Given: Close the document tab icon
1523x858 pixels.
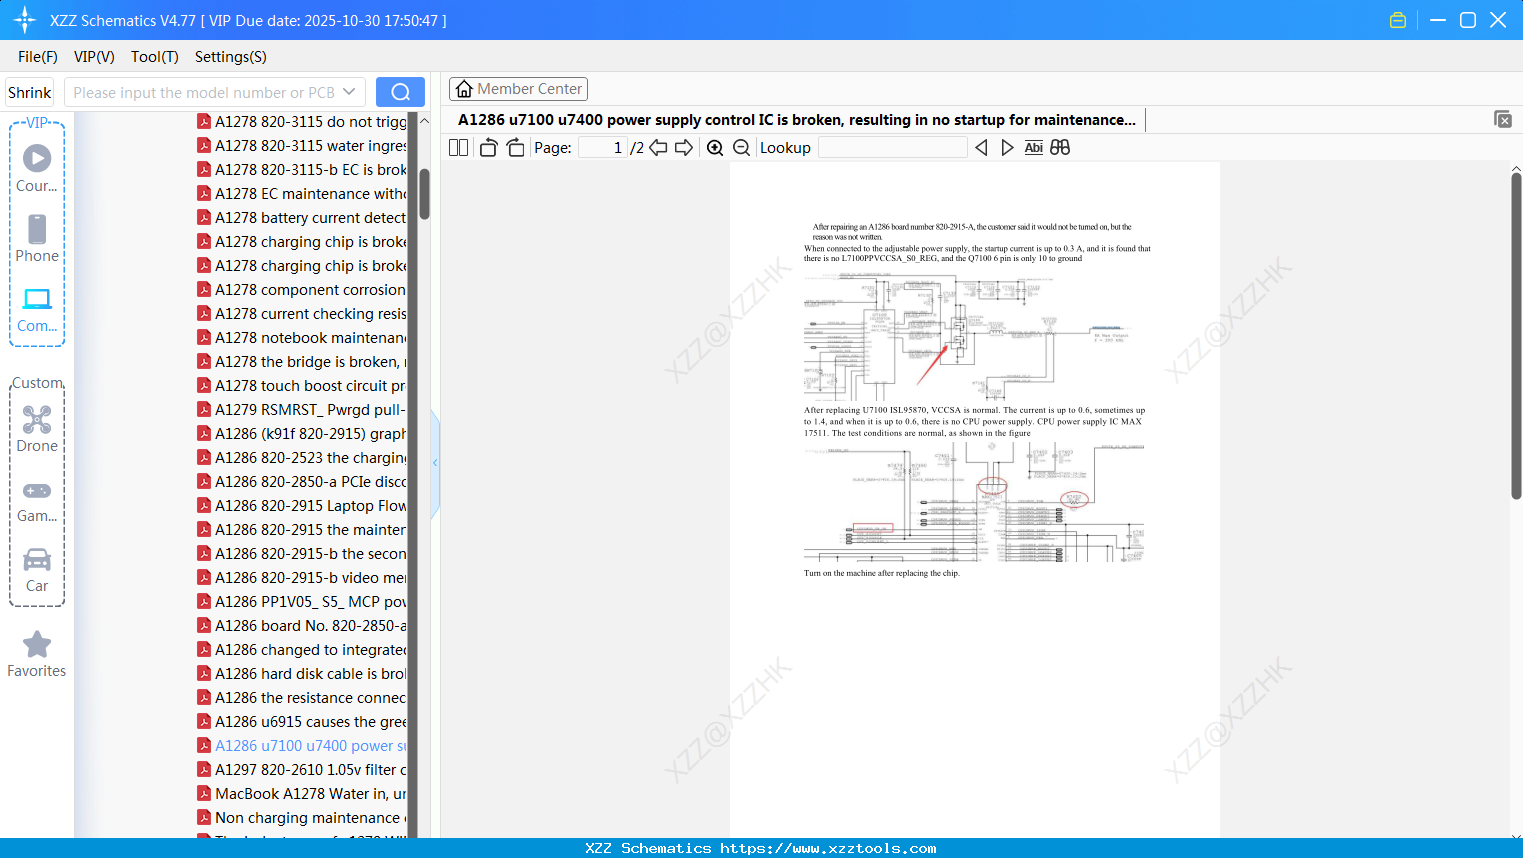Looking at the screenshot, I should click(1502, 119).
